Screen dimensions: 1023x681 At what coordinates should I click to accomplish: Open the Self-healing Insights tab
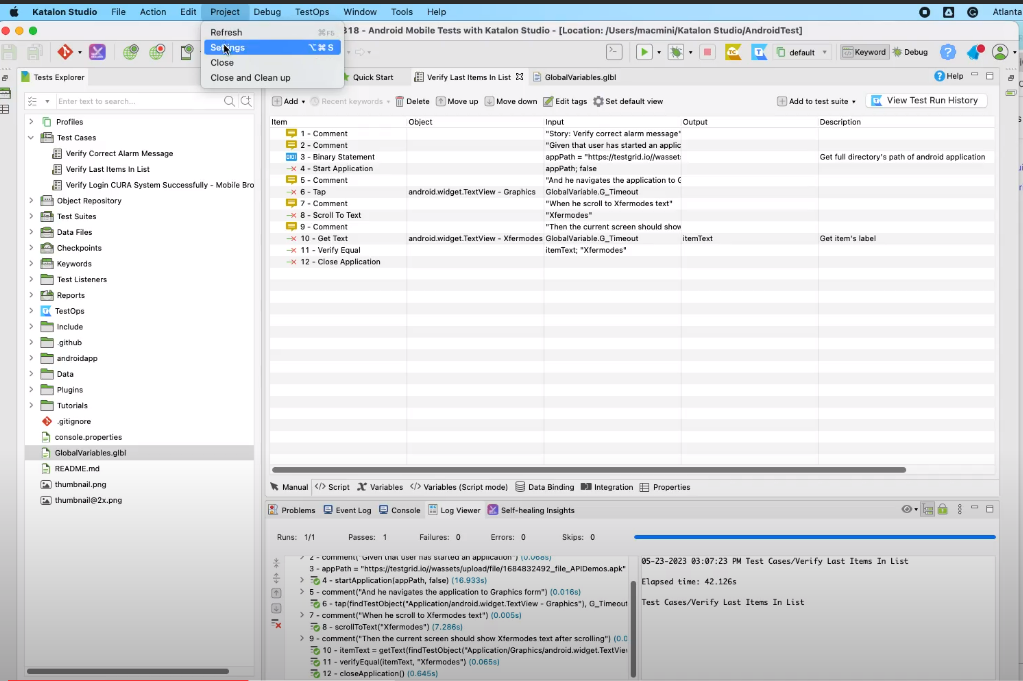[531, 510]
